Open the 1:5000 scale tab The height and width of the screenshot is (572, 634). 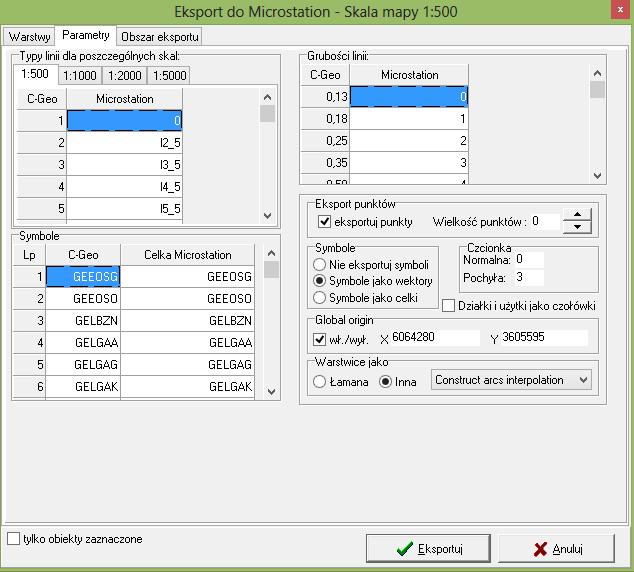(x=170, y=76)
